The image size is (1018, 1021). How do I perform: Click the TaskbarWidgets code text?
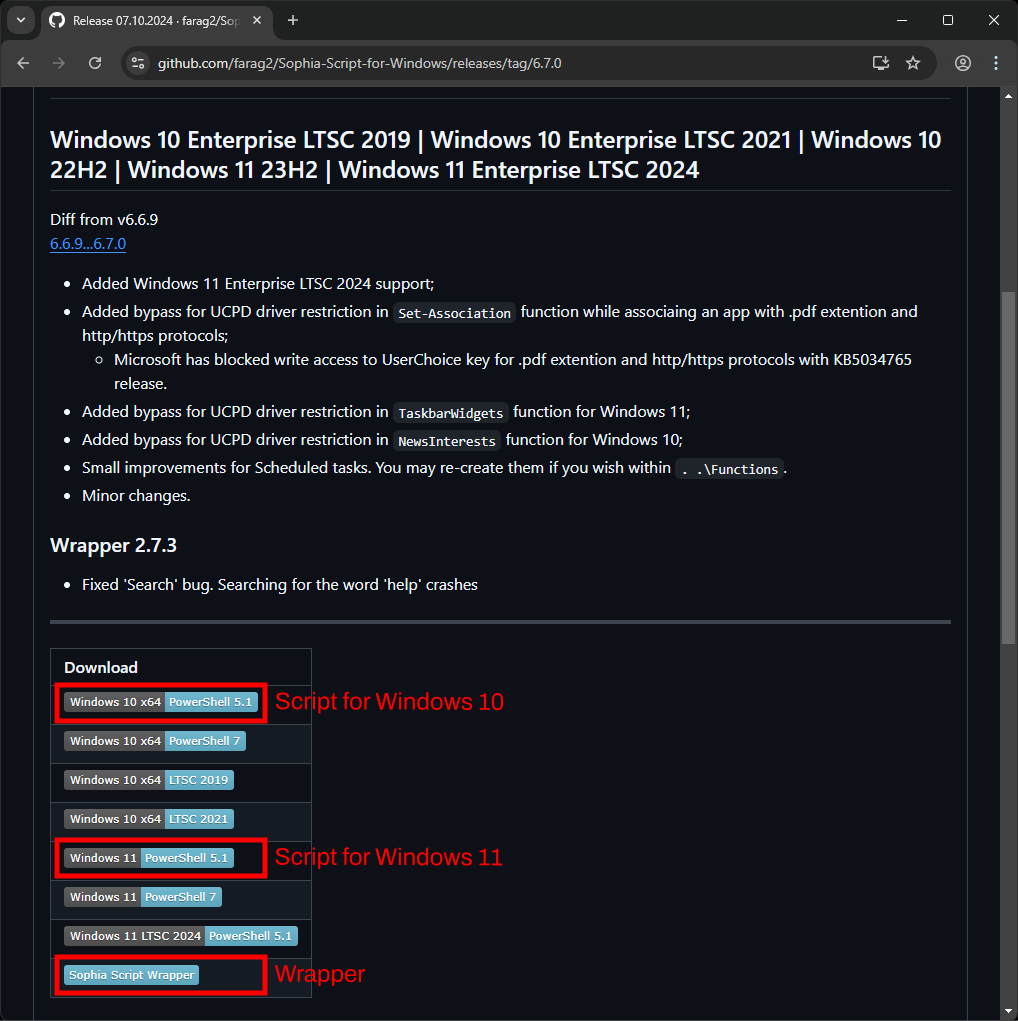(451, 413)
